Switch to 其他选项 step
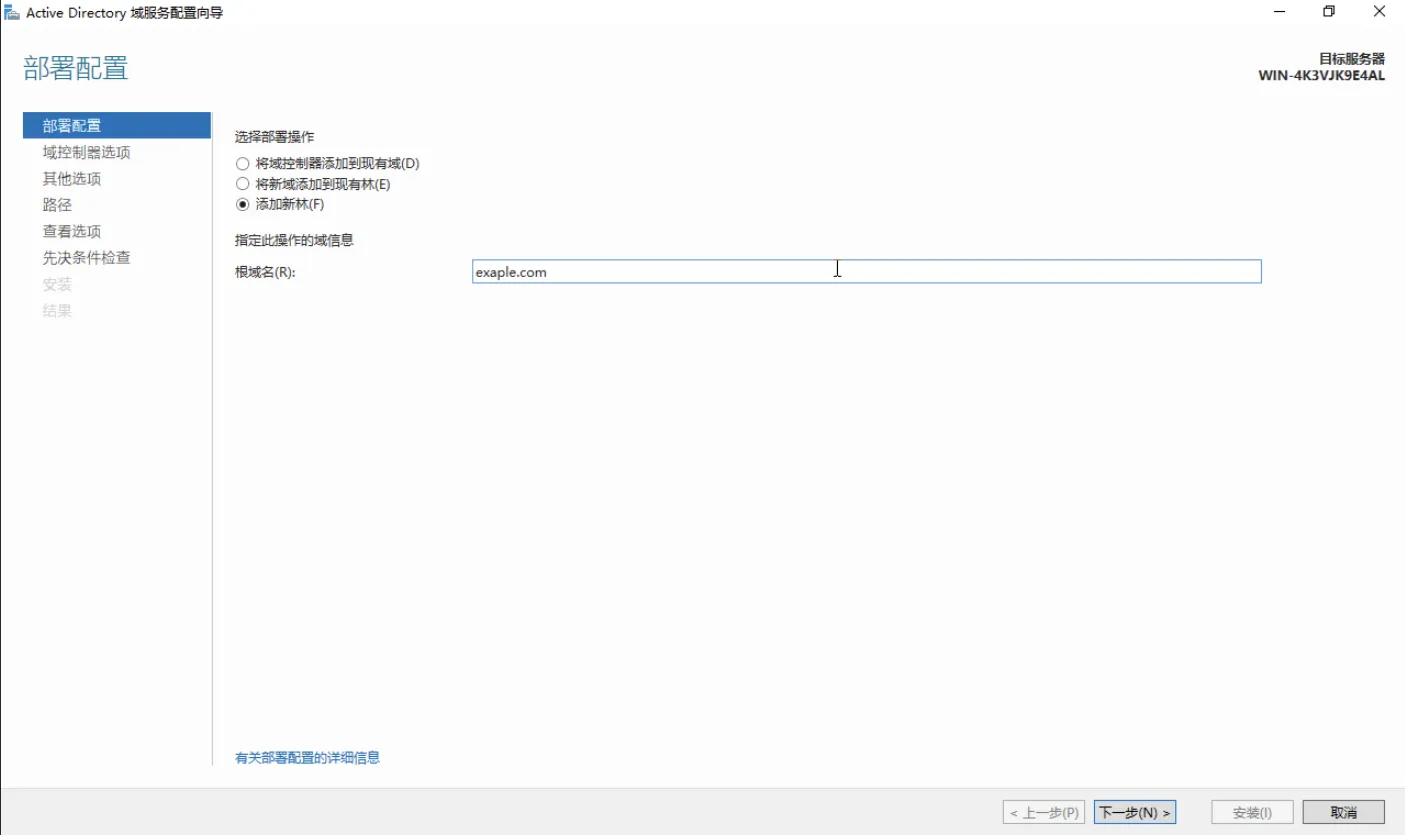This screenshot has width=1405, height=835. tap(72, 179)
